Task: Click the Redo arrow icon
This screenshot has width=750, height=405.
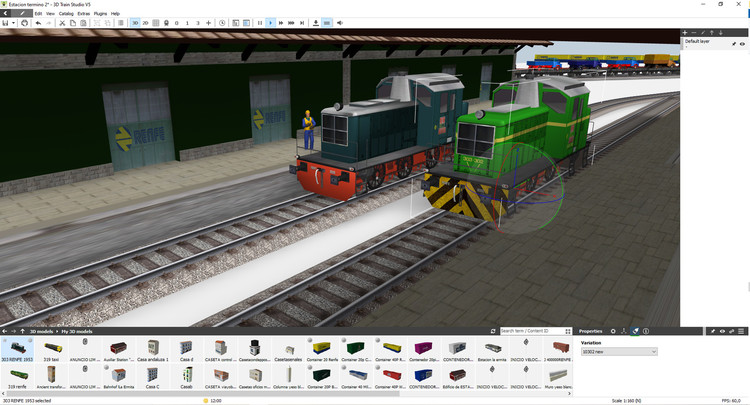Action: coord(48,22)
